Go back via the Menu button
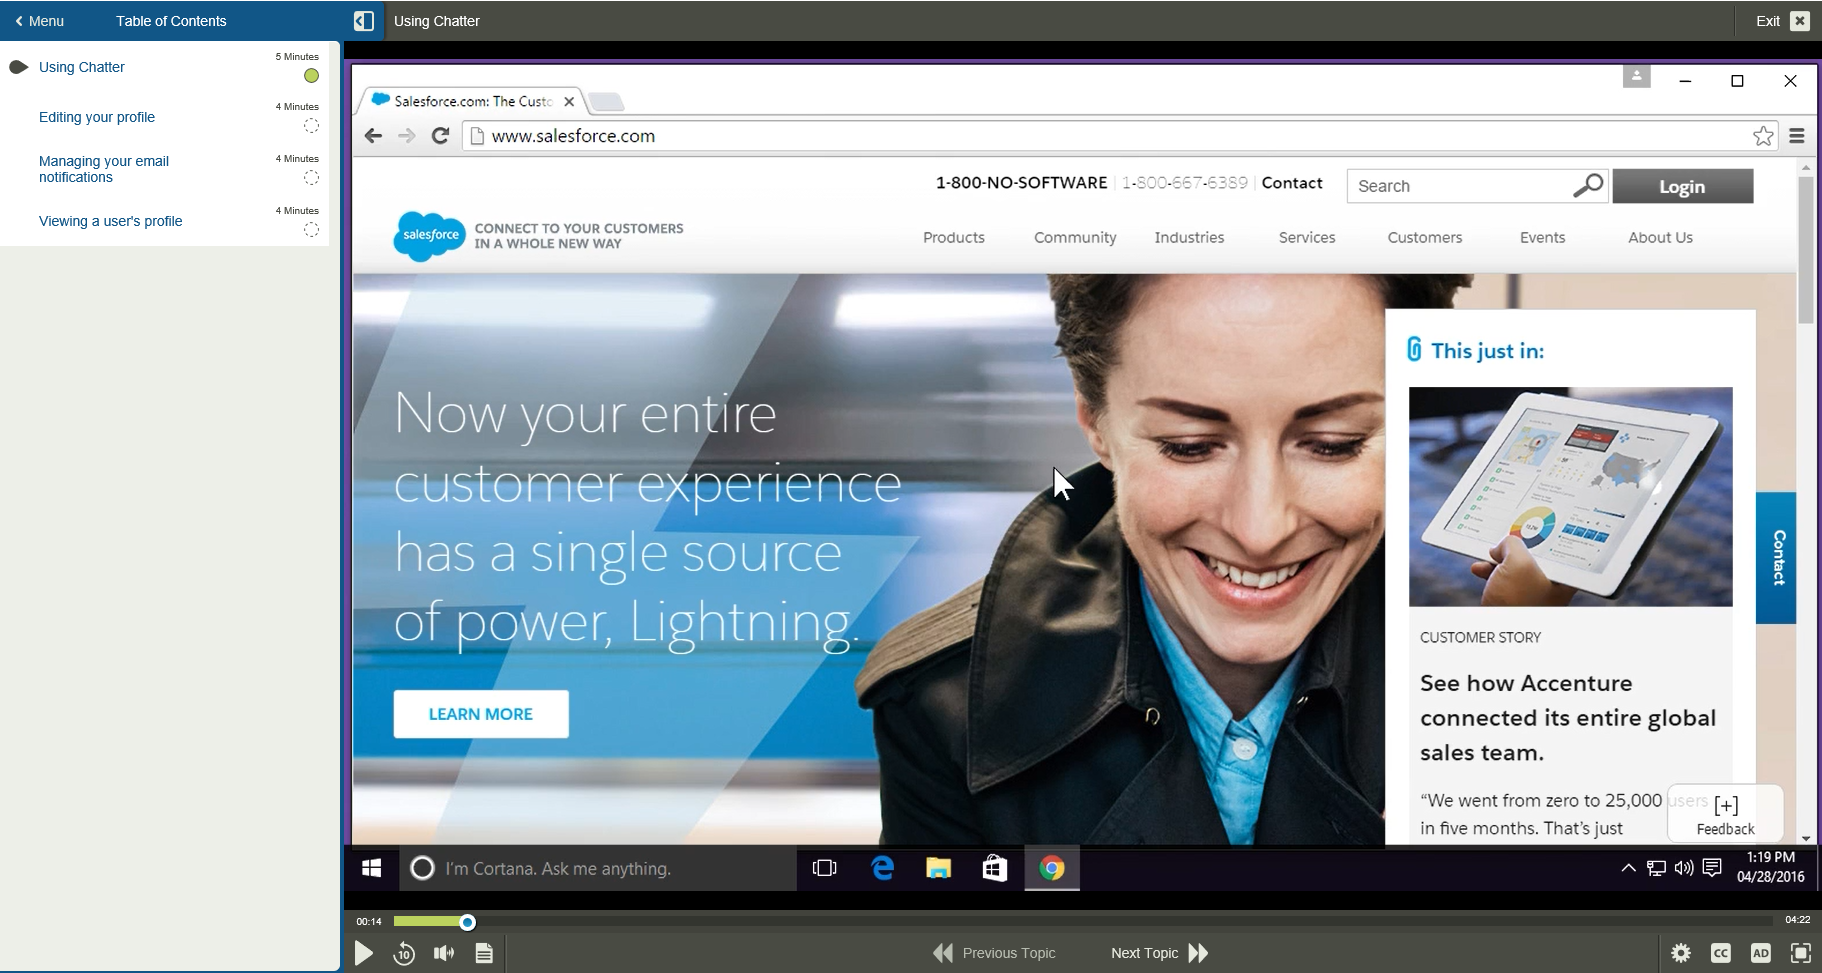Viewport: 1822px width, 973px height. pyautogui.click(x=40, y=20)
